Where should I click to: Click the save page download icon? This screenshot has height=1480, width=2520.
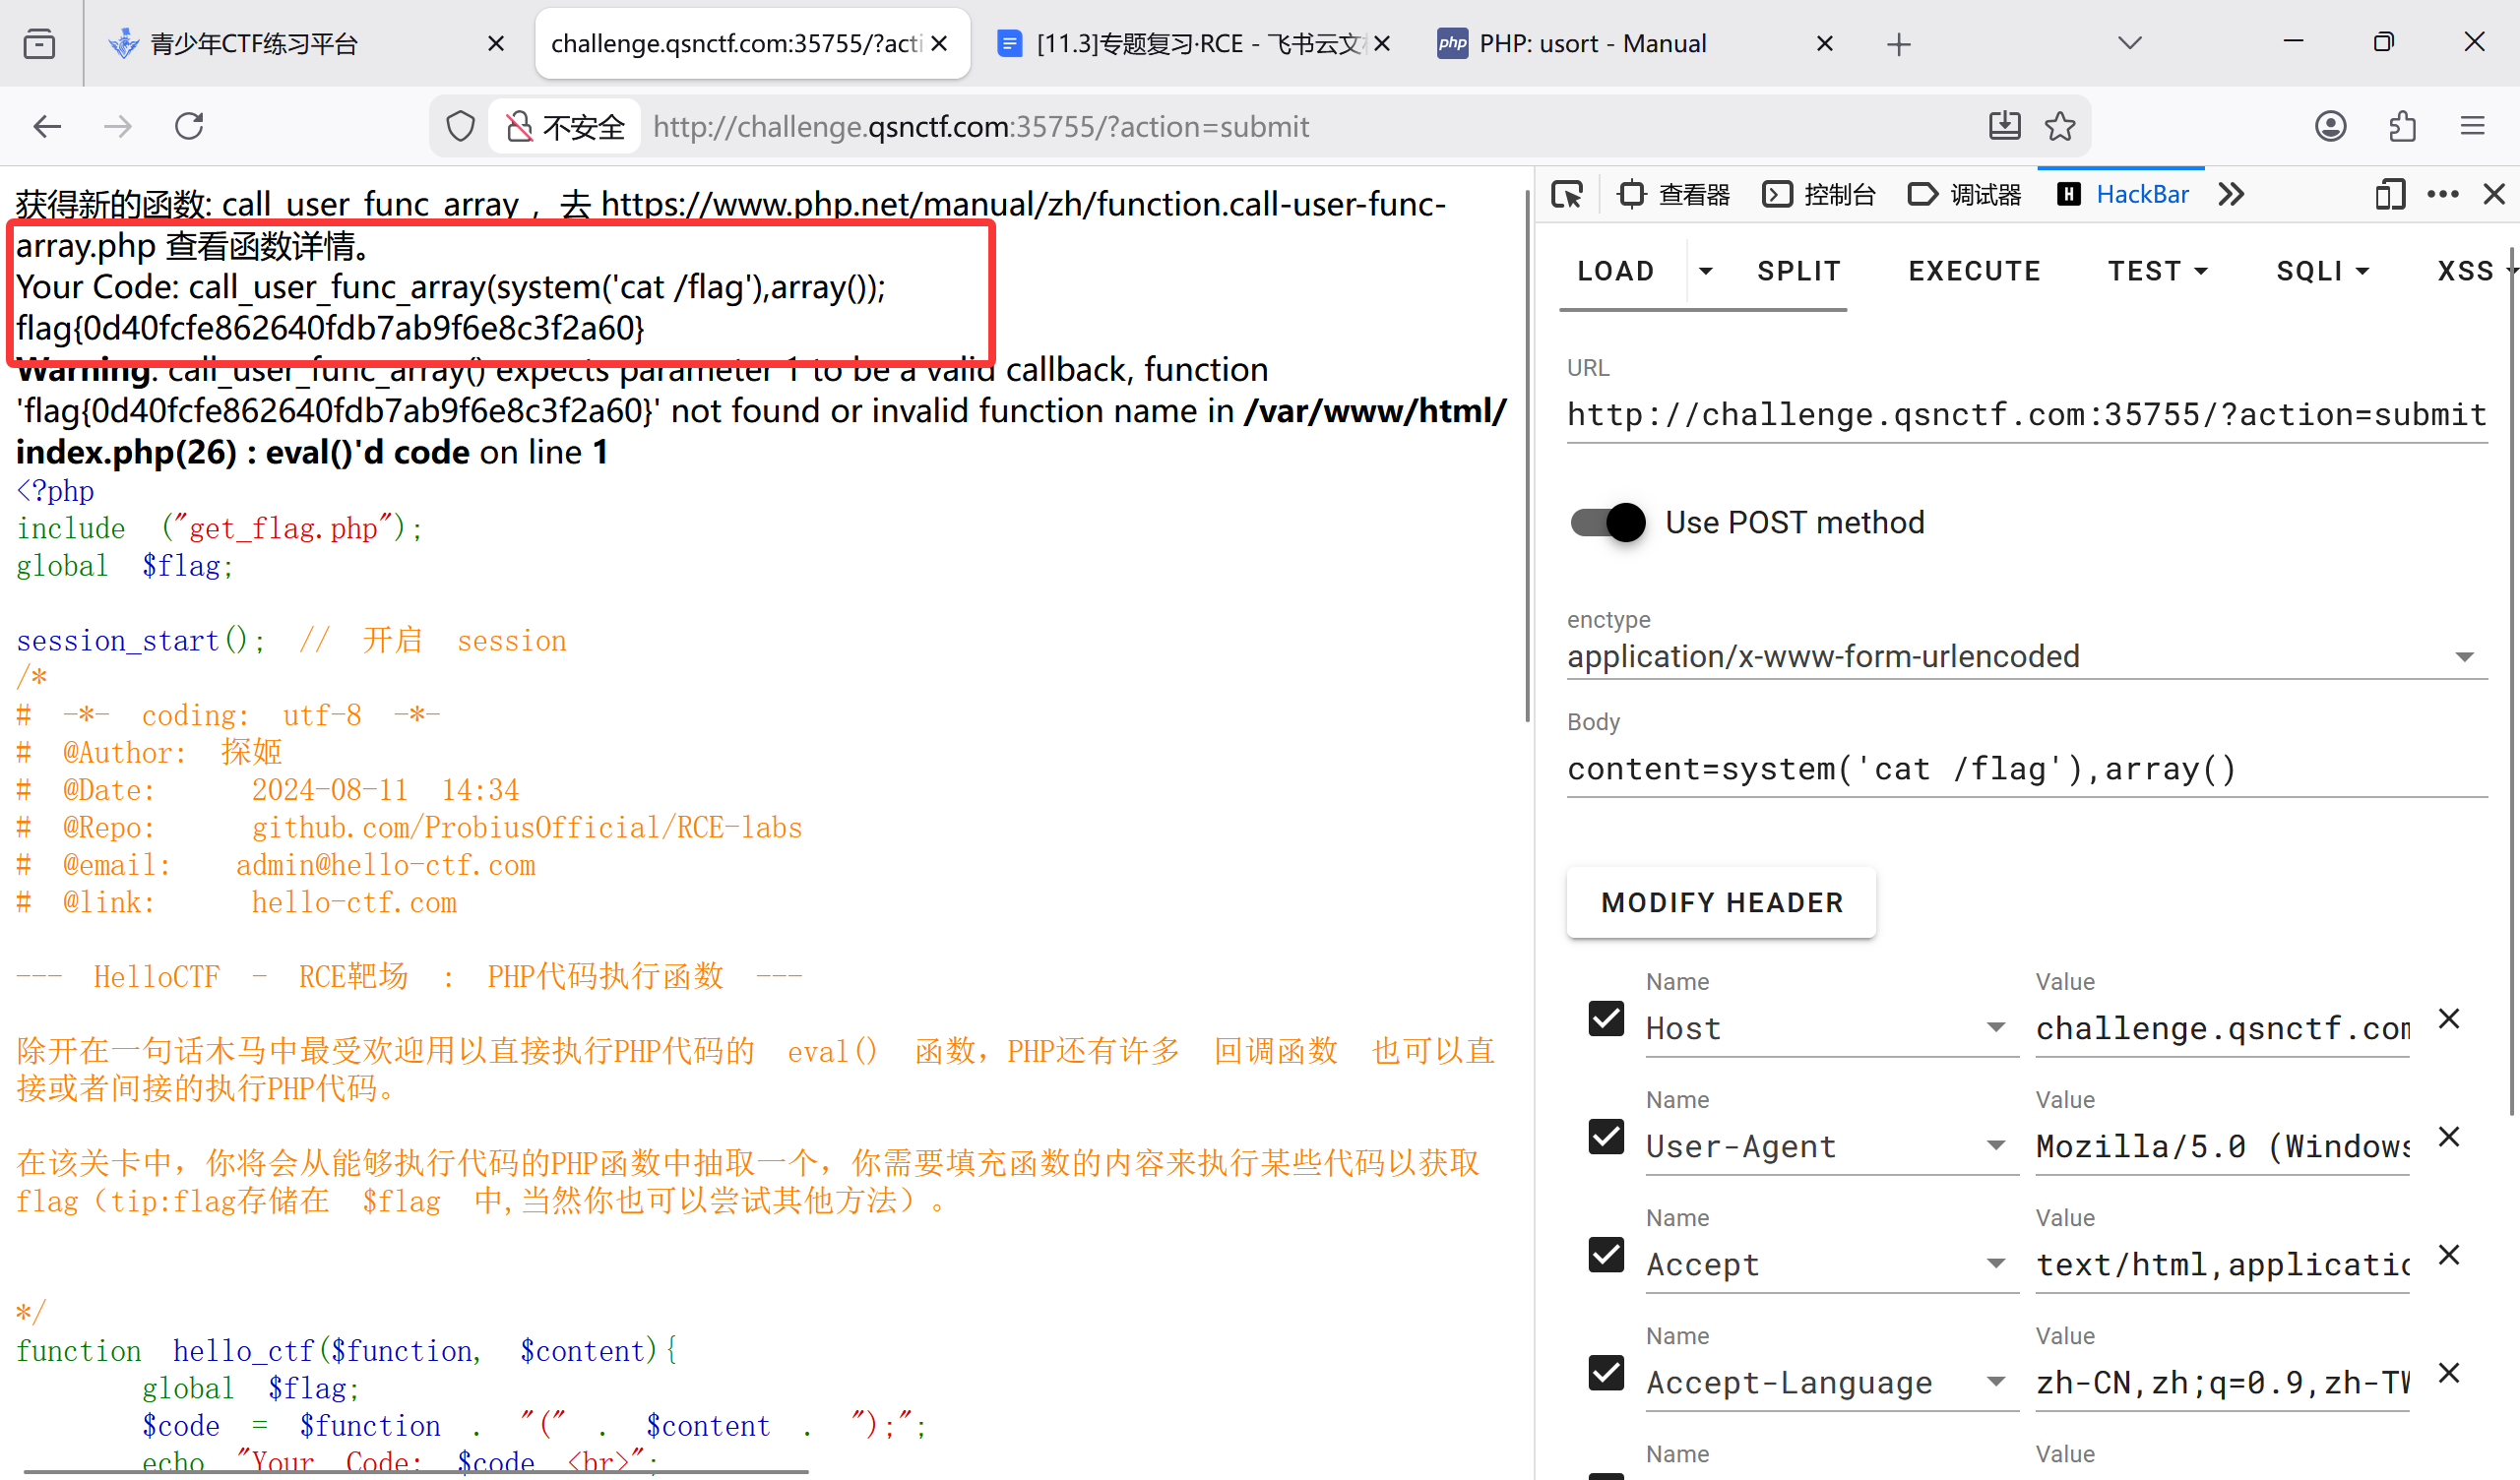pyautogui.click(x=2004, y=126)
